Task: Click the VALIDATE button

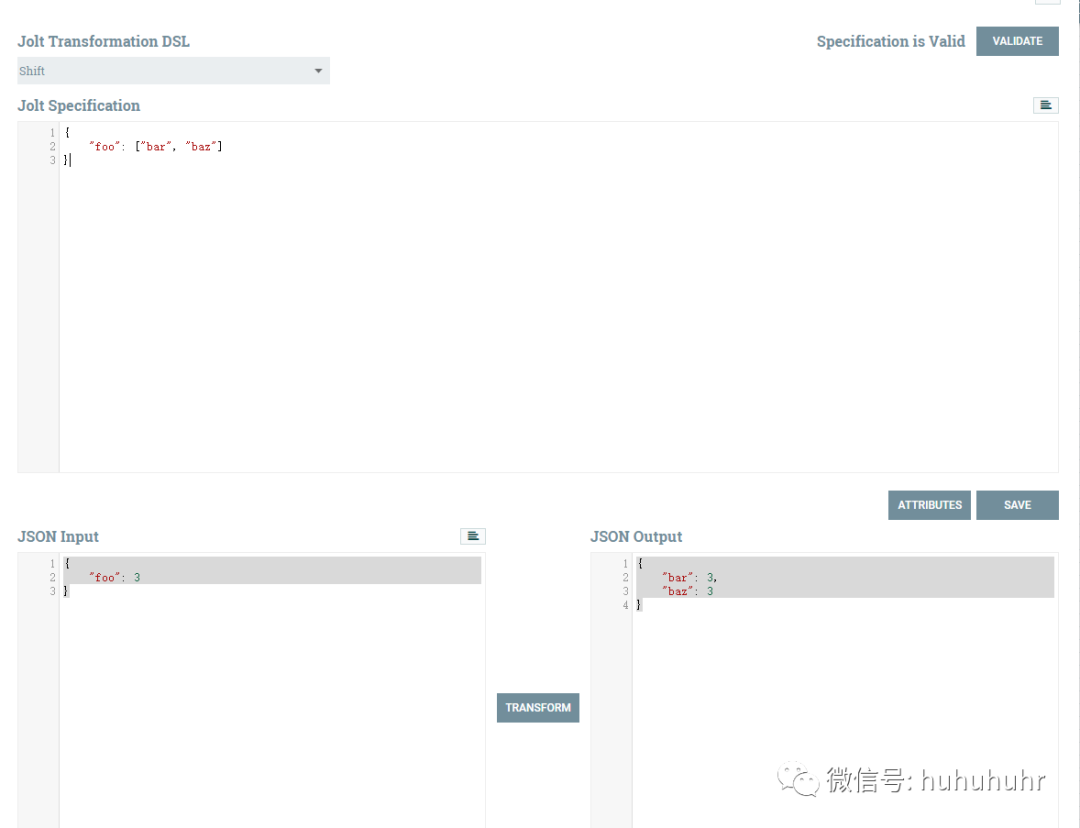Action: tap(1017, 41)
